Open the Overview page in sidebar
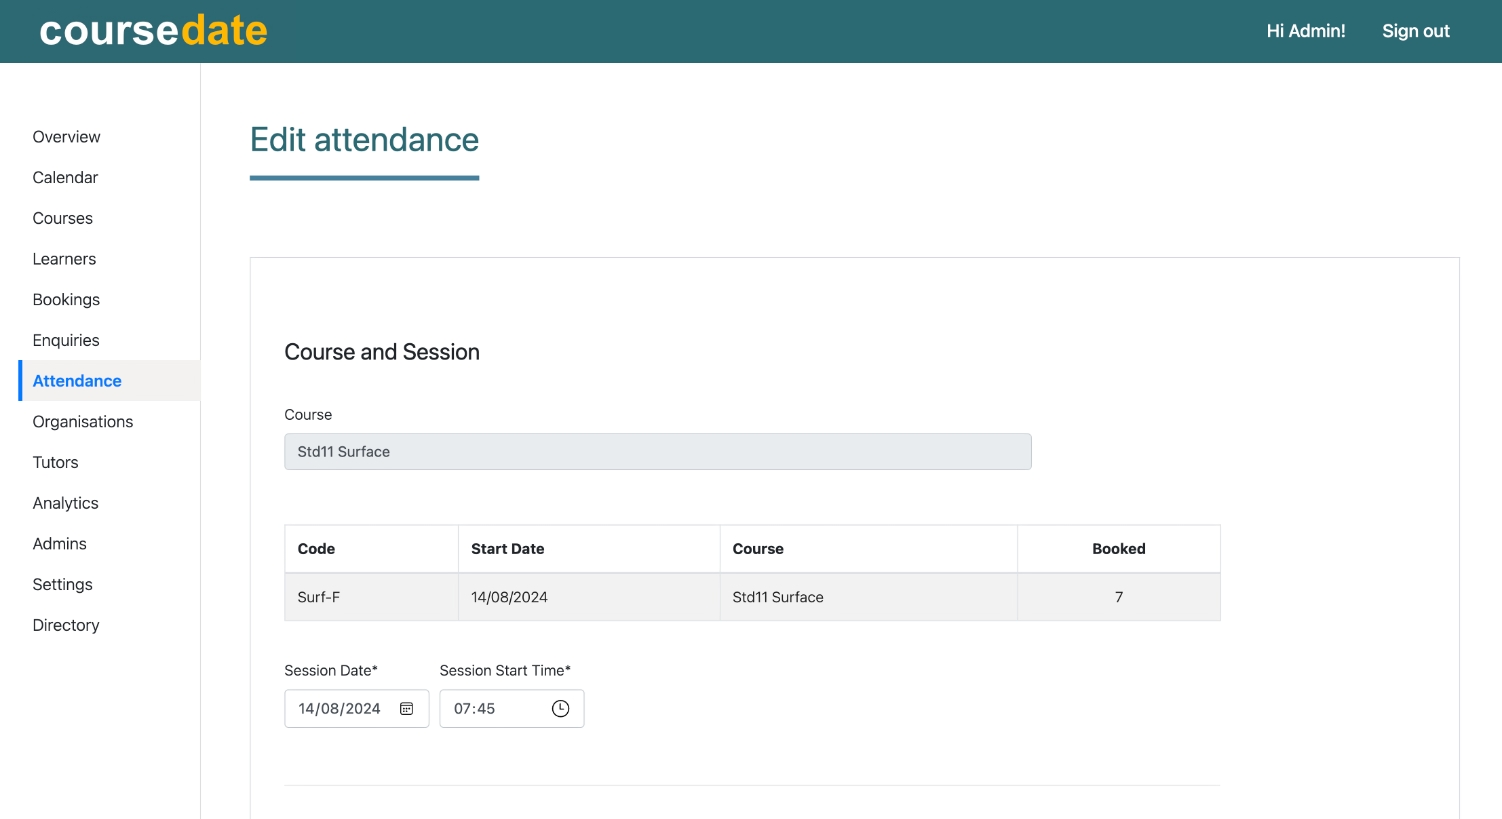1502x819 pixels. [x=66, y=137]
